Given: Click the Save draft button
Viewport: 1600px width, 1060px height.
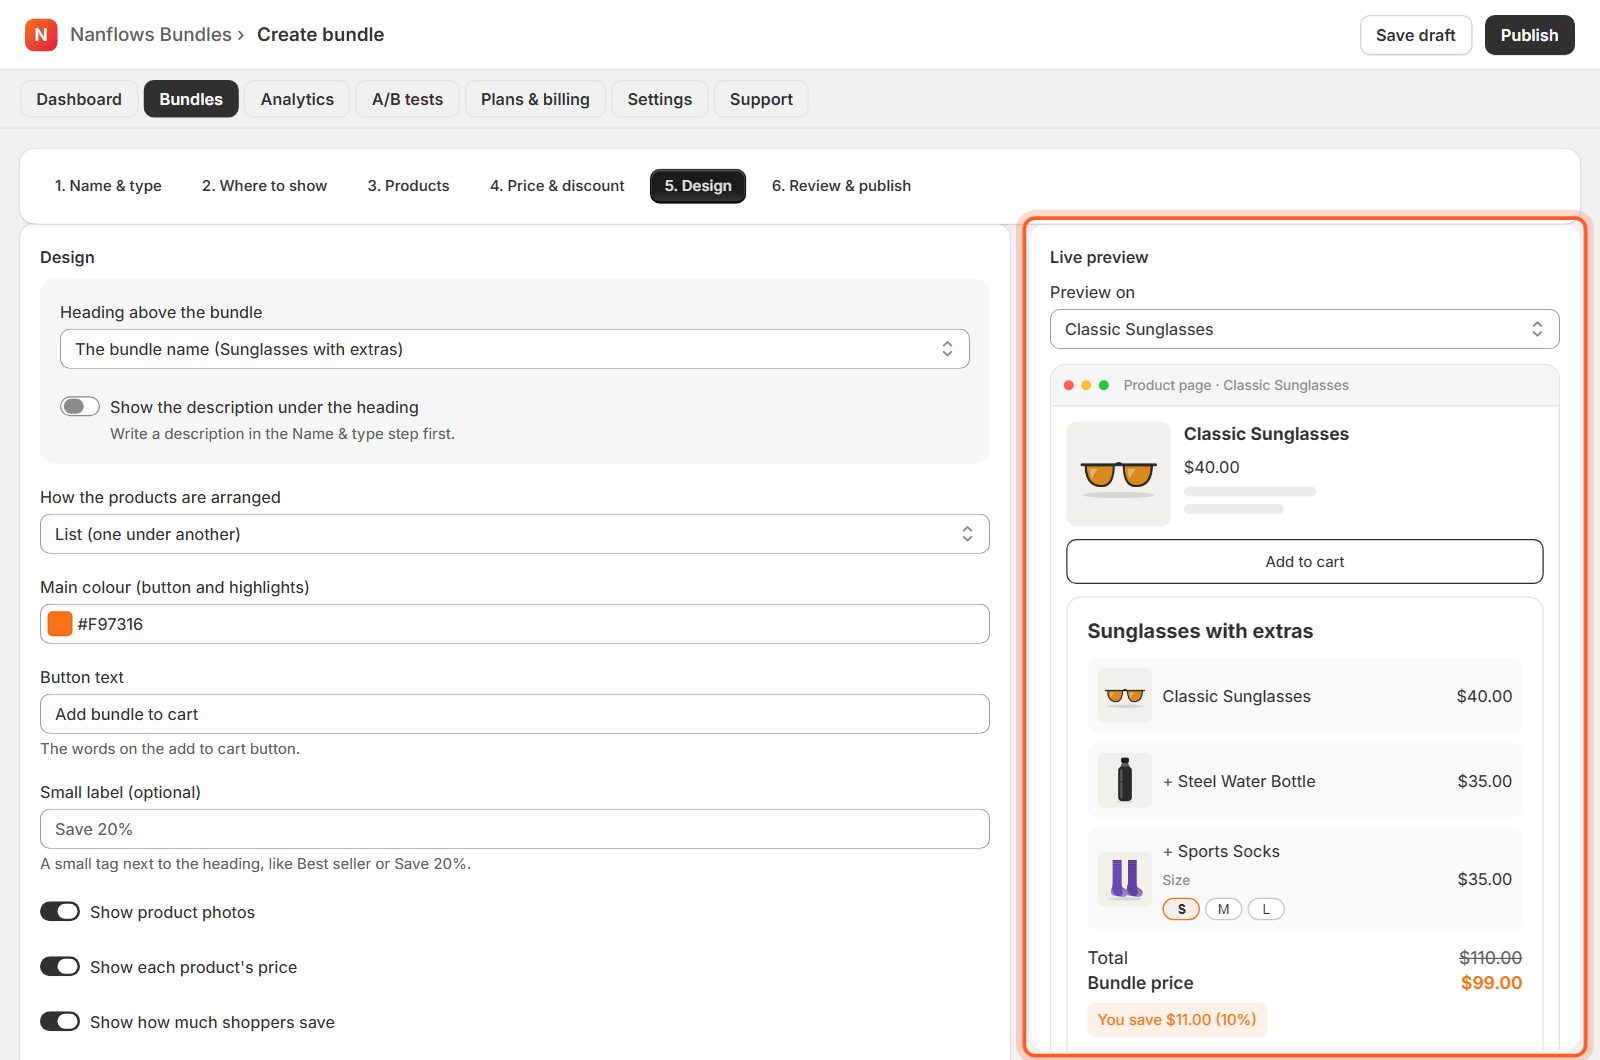Looking at the screenshot, I should pos(1415,35).
